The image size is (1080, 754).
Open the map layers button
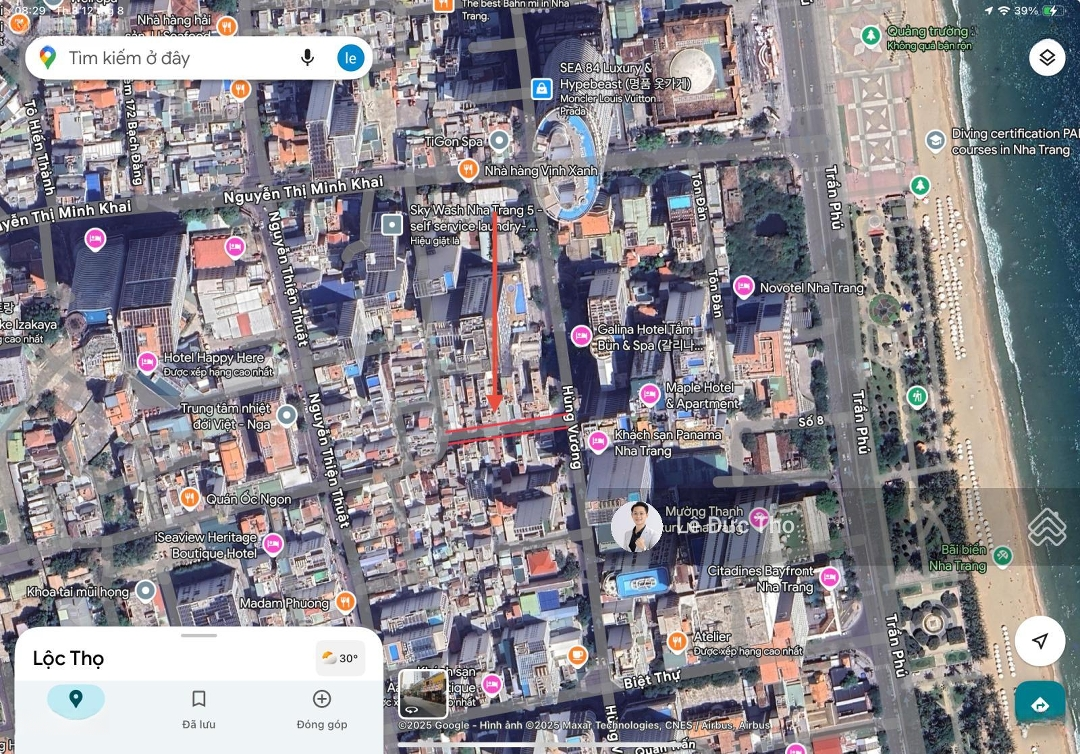pyautogui.click(x=1046, y=58)
